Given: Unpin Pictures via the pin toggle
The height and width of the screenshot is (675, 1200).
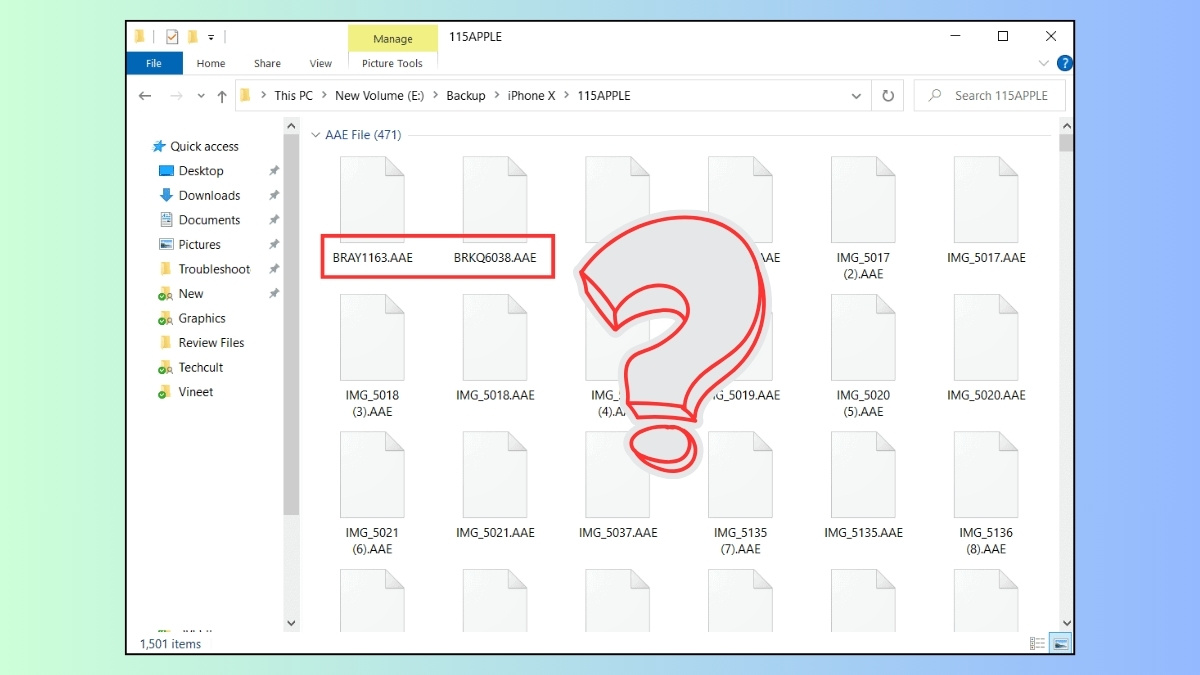Looking at the screenshot, I should [274, 244].
